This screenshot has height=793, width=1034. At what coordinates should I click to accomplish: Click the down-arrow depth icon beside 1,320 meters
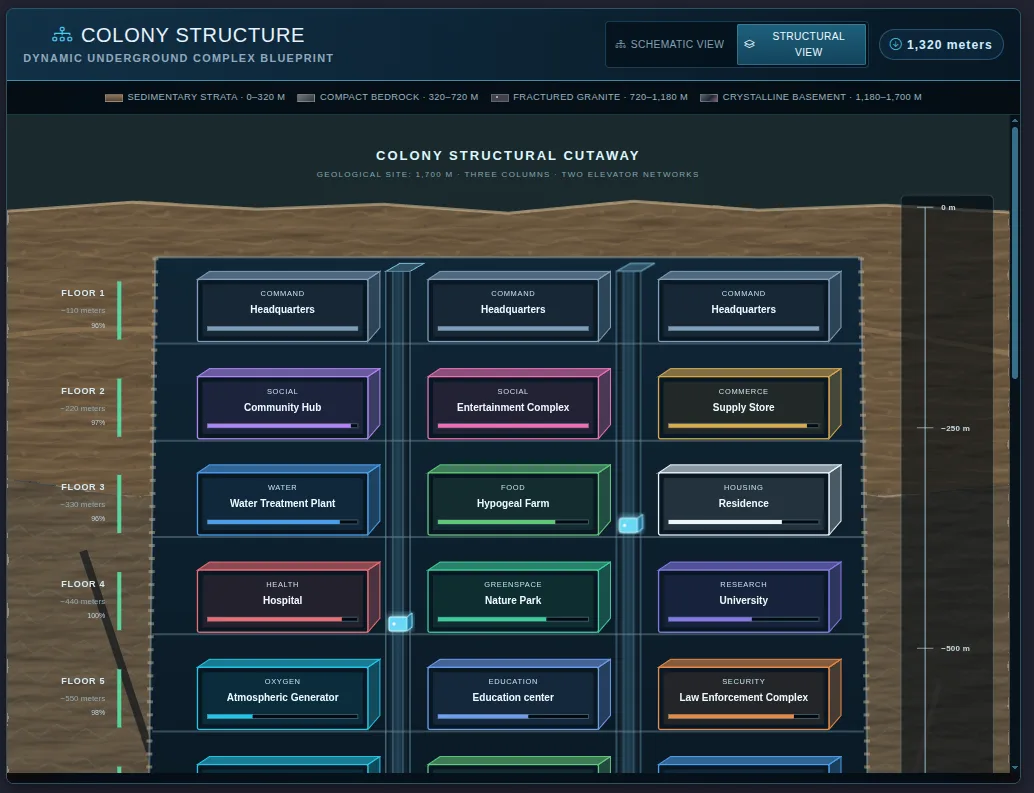pyautogui.click(x=895, y=44)
